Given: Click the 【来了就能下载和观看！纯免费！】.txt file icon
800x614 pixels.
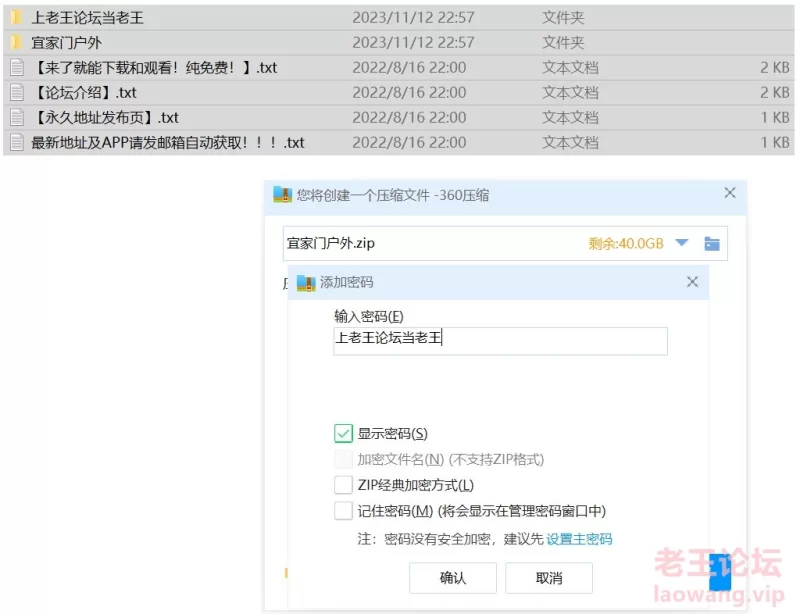Looking at the screenshot, I should coord(17,67).
